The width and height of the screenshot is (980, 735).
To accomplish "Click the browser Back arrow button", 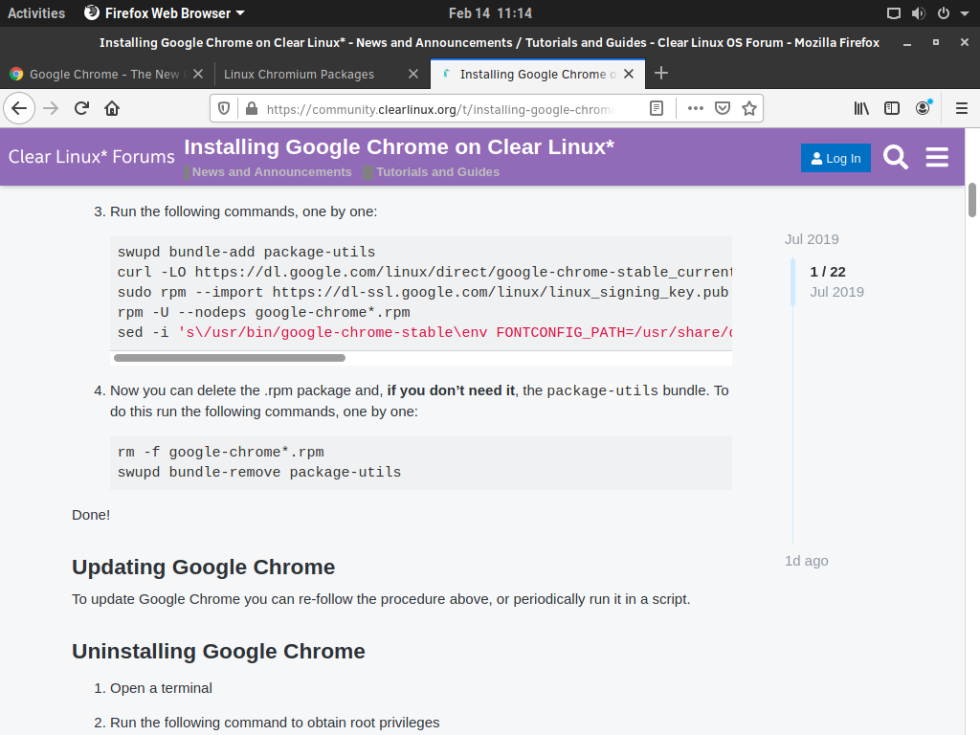I will [19, 108].
